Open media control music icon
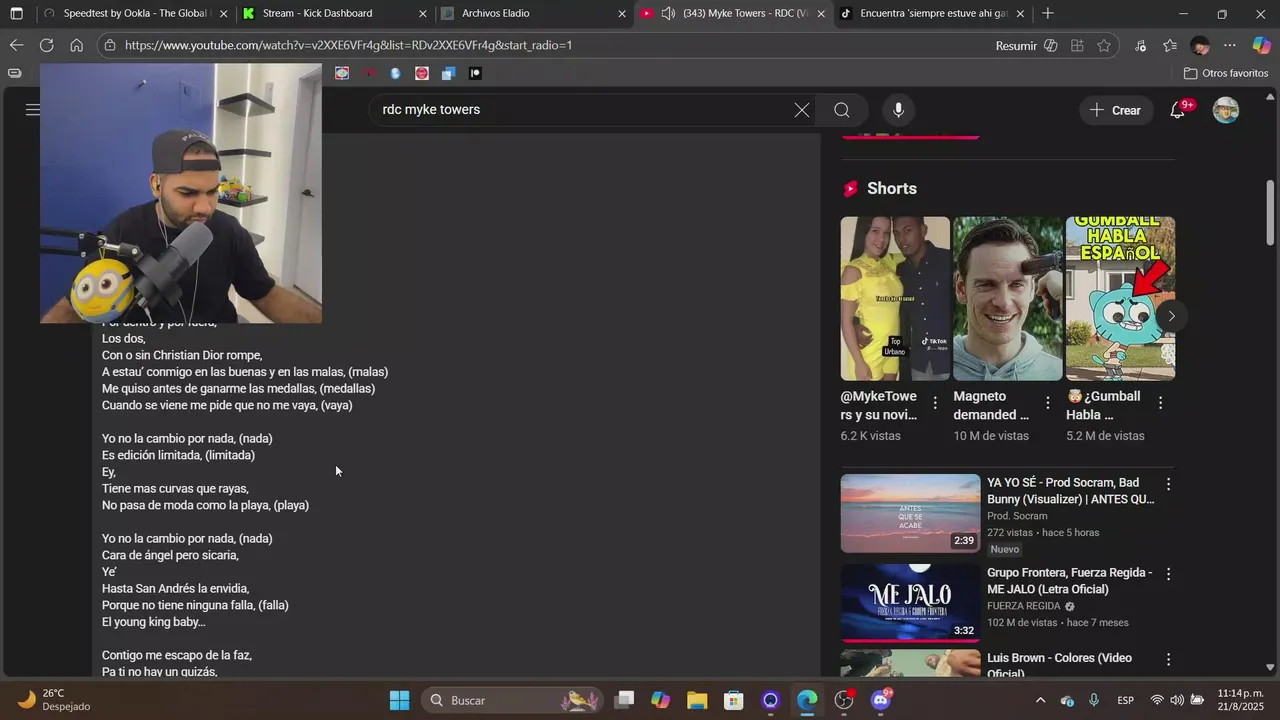The width and height of the screenshot is (1280, 720). click(x=1140, y=45)
